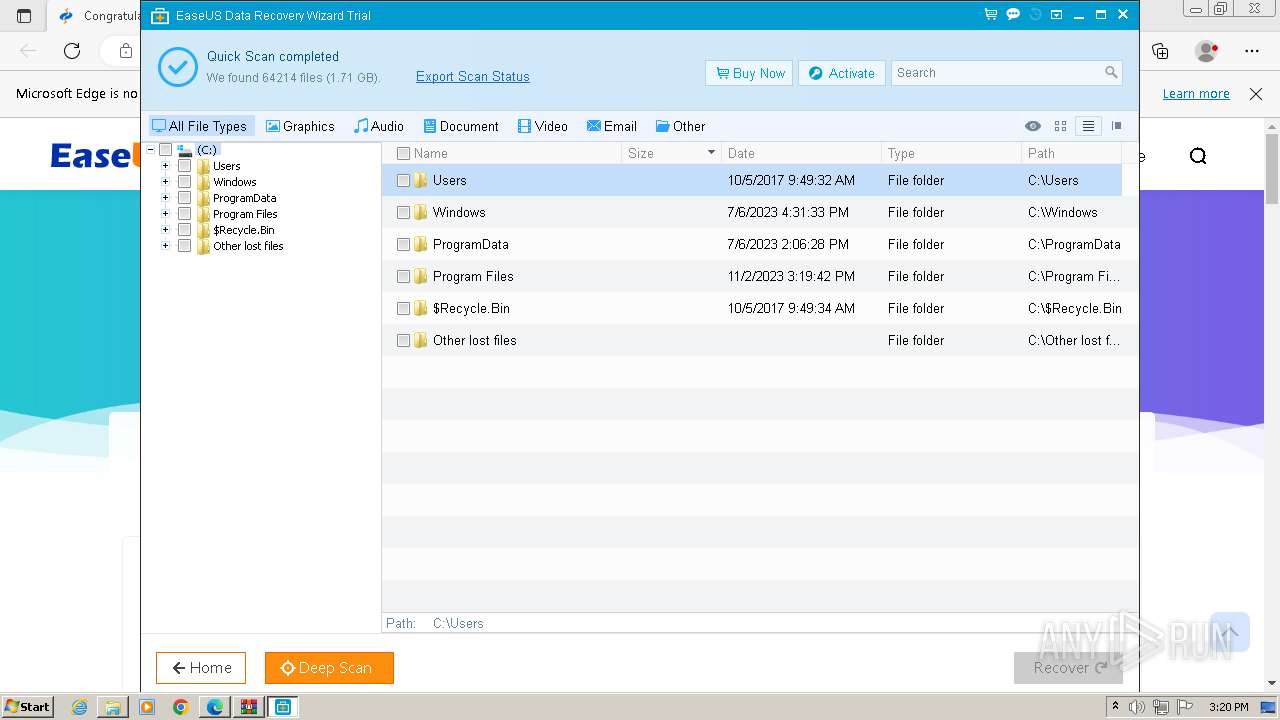Expand the $Recycle.Bin tree node
Viewport: 1280px width, 720px height.
(165, 230)
